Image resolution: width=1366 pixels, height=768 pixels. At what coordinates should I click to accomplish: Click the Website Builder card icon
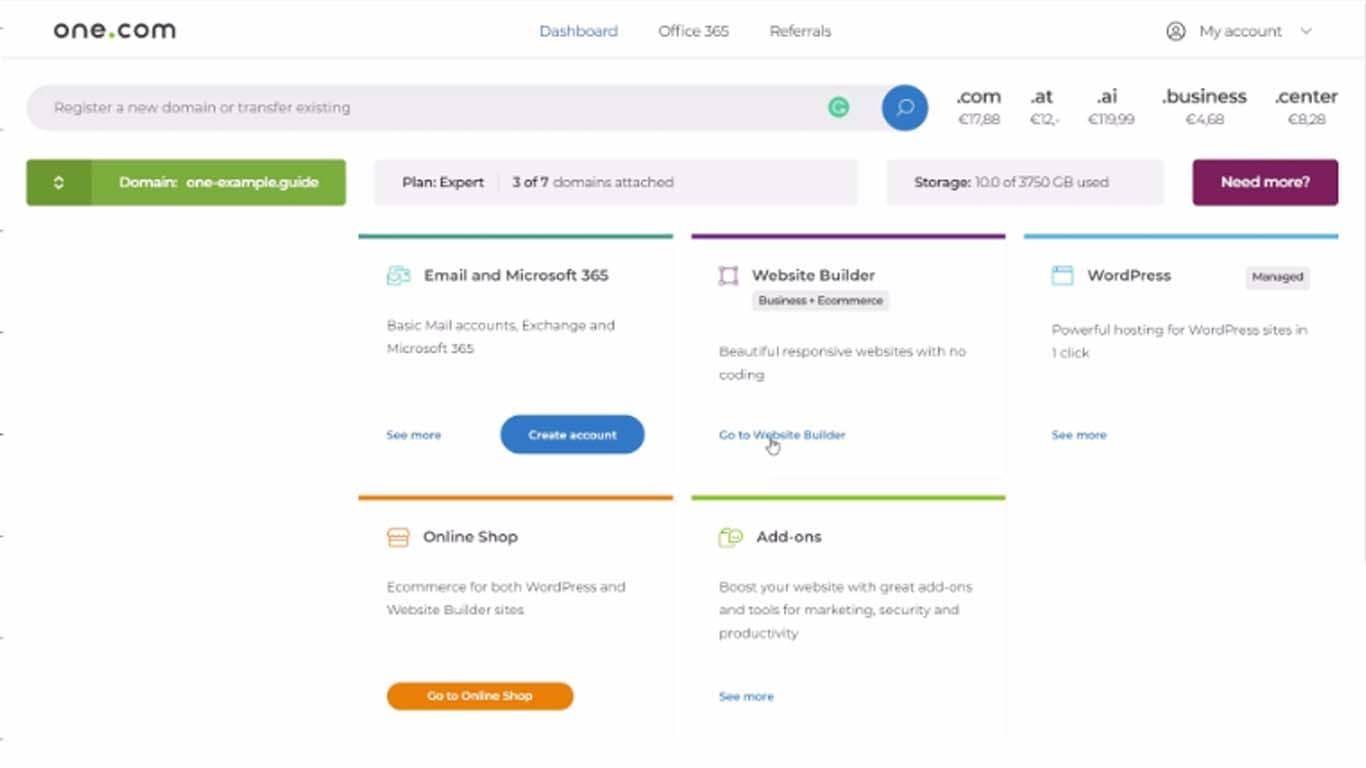(x=728, y=276)
